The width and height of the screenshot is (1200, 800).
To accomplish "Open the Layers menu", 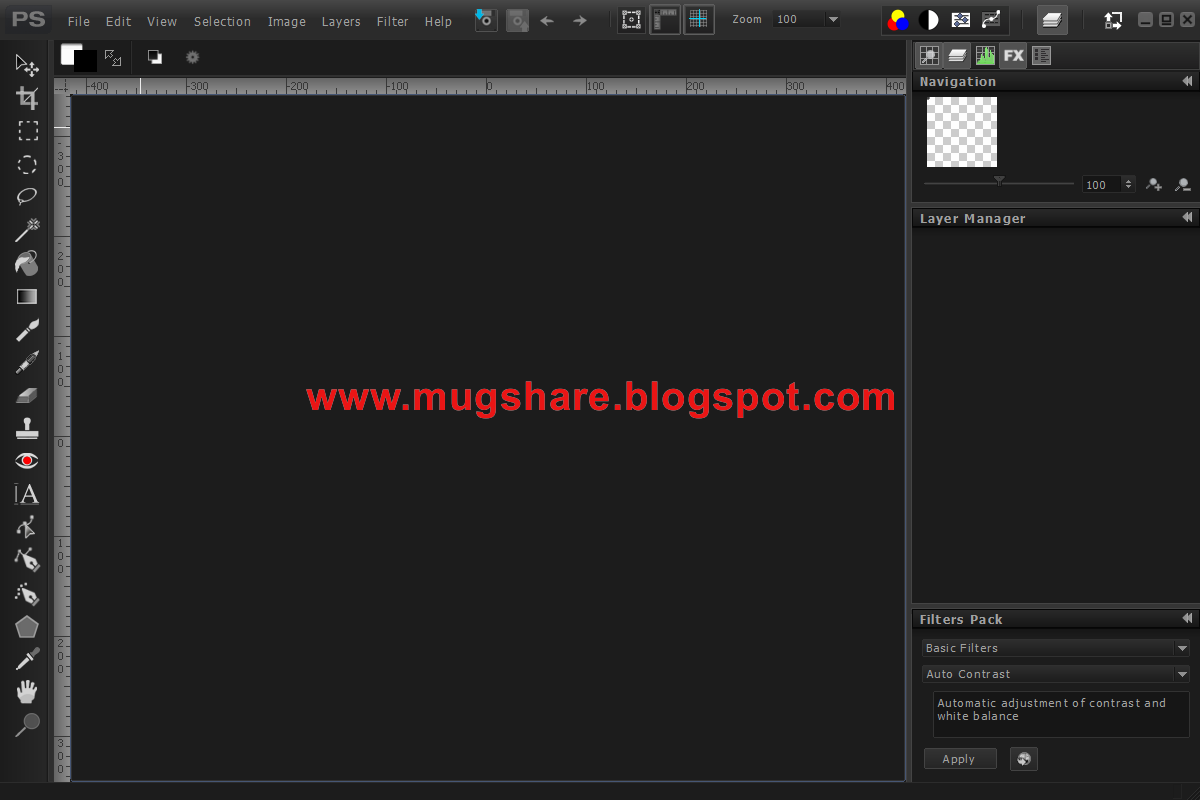I will (341, 21).
